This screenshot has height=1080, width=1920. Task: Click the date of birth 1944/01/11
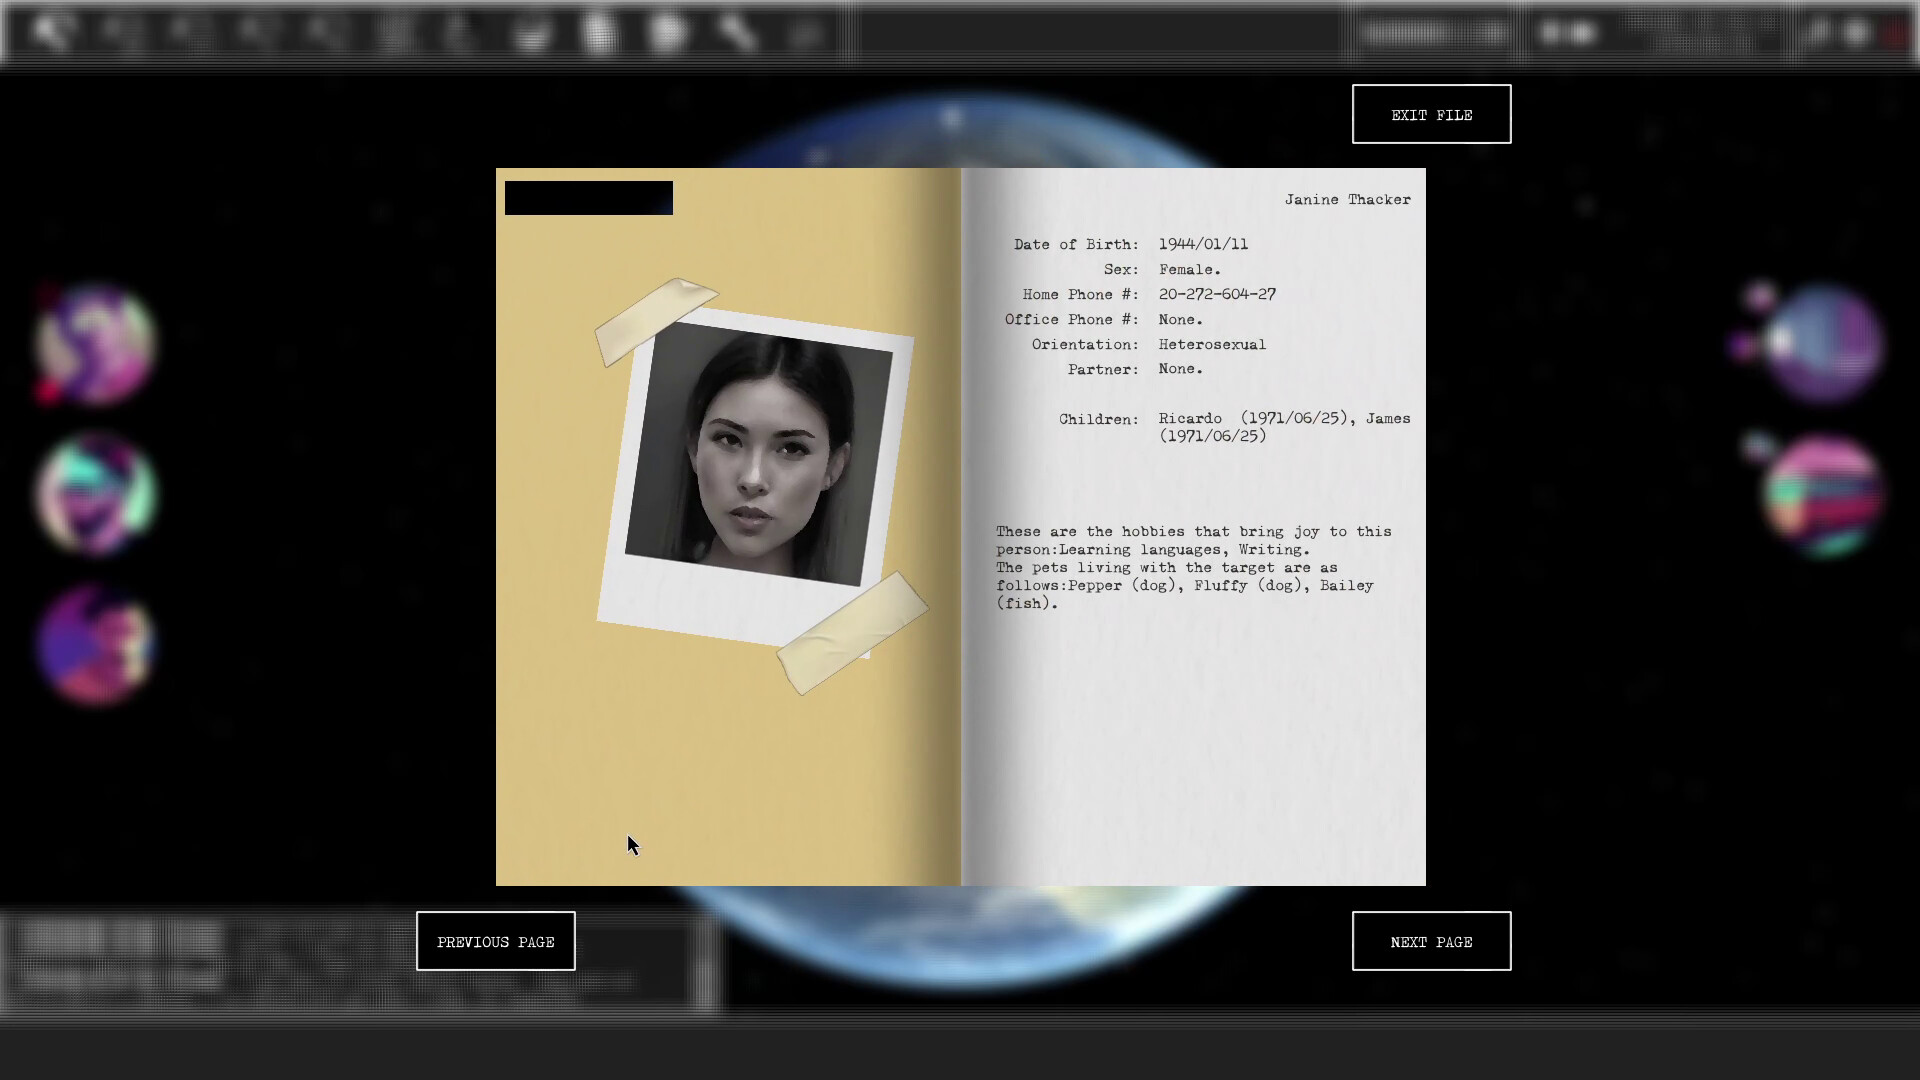[1203, 244]
